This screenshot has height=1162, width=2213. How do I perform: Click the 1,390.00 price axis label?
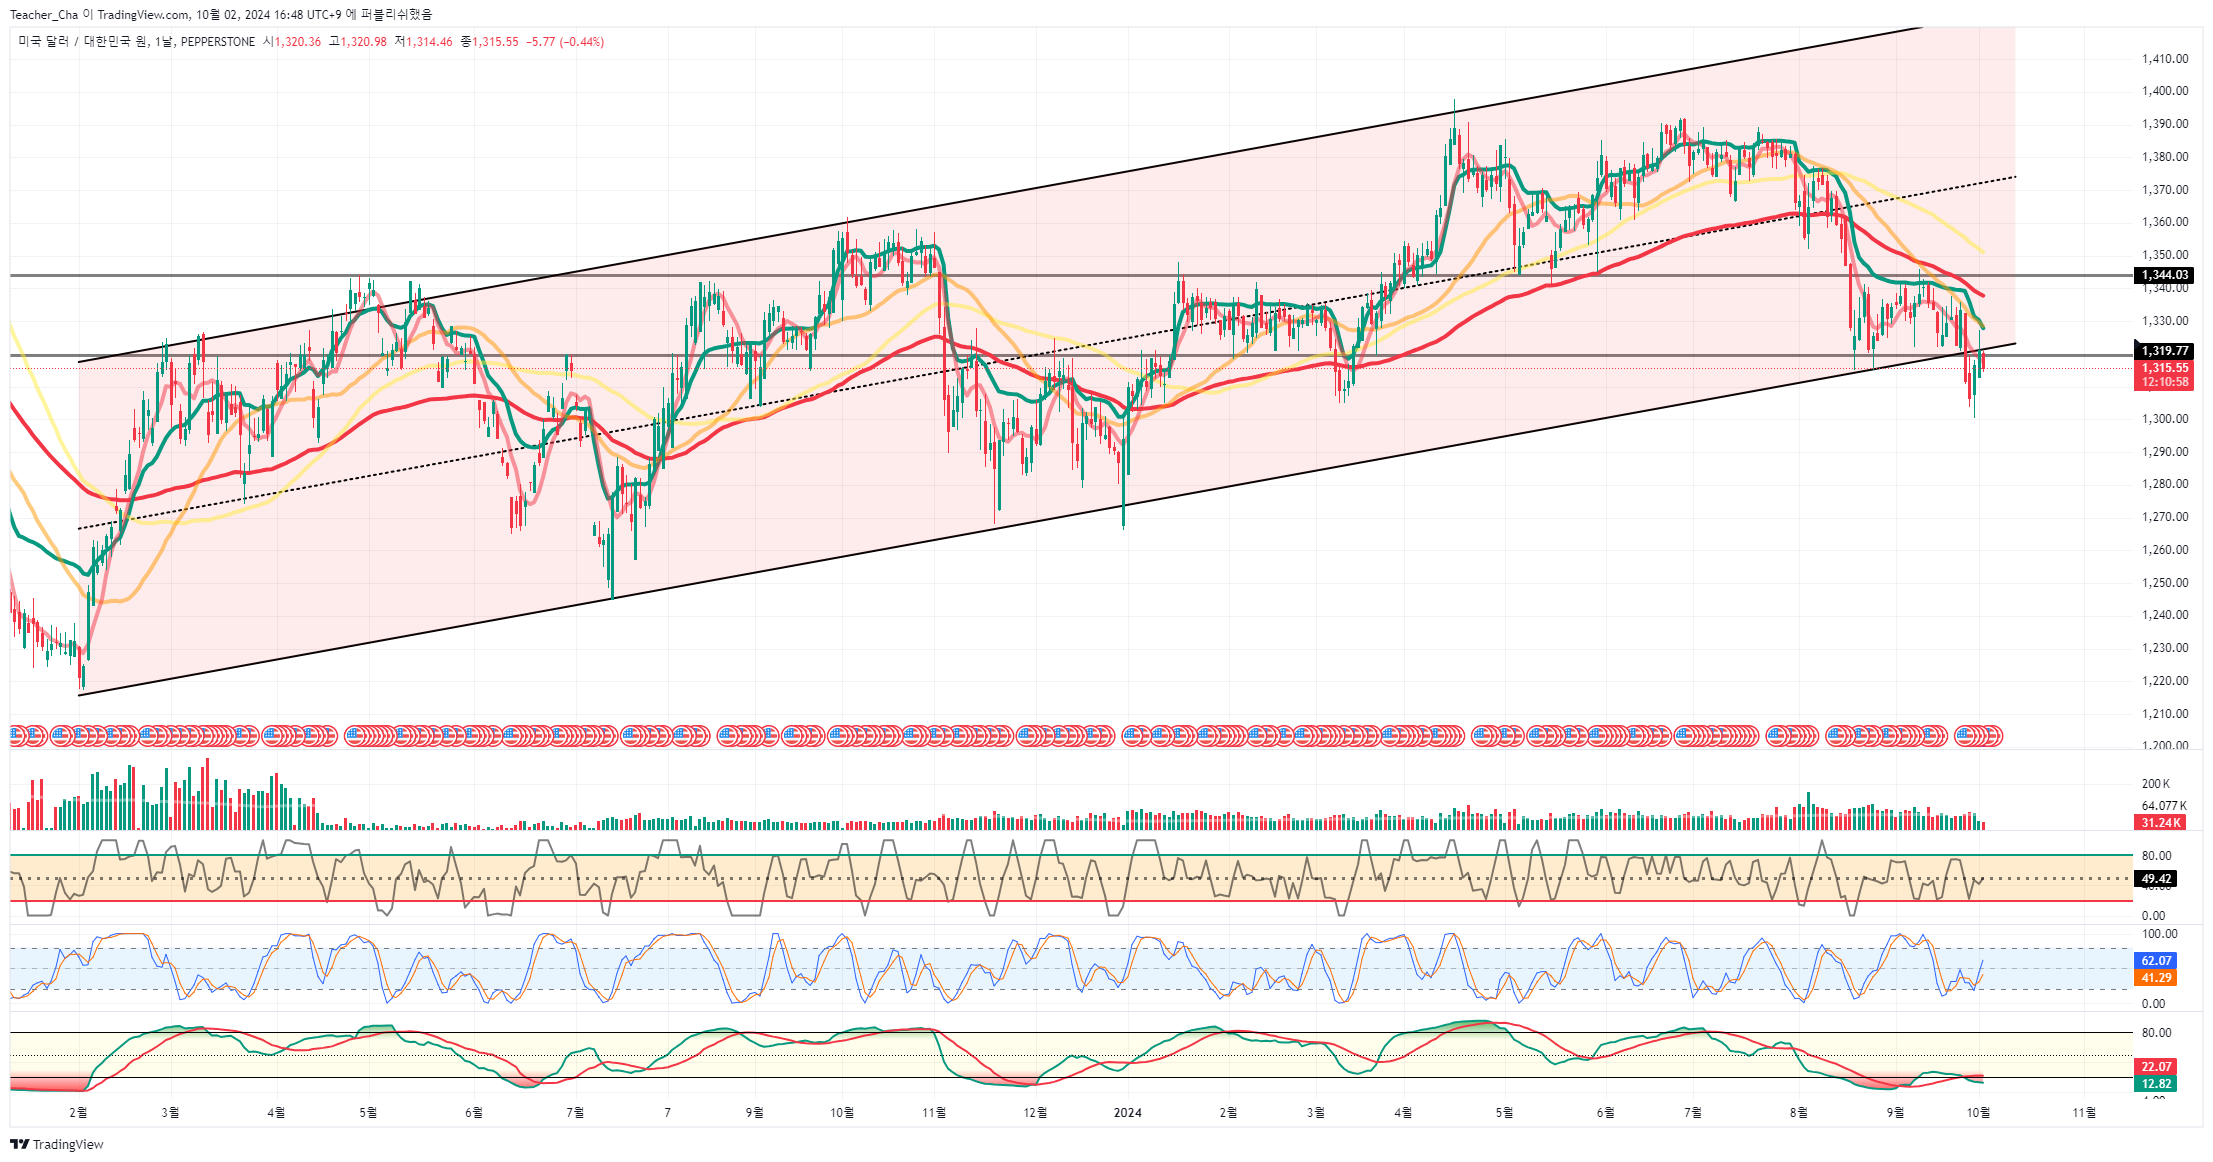[2165, 124]
